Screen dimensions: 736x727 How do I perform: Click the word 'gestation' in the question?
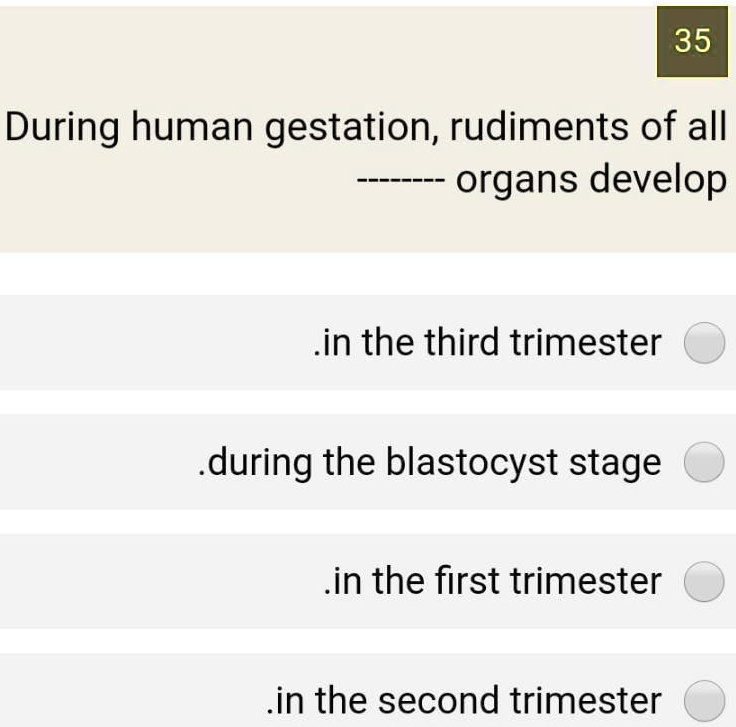(x=353, y=129)
